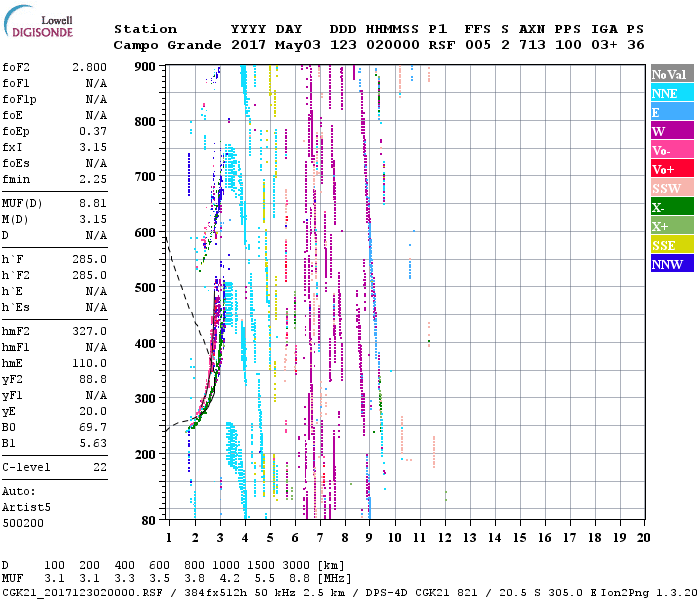Click the 10 MHz frequency axis label

pyautogui.click(x=395, y=538)
